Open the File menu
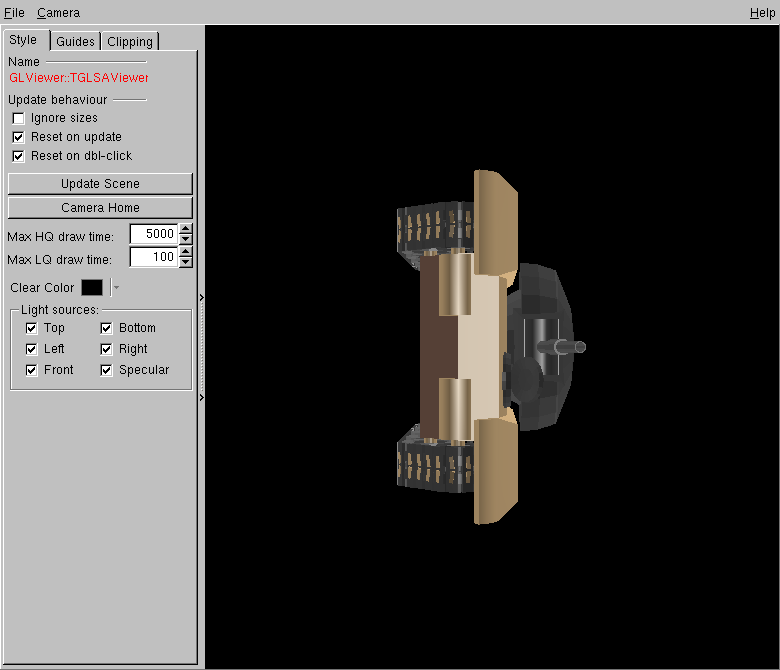Viewport: 780px width, 670px height. pos(14,12)
